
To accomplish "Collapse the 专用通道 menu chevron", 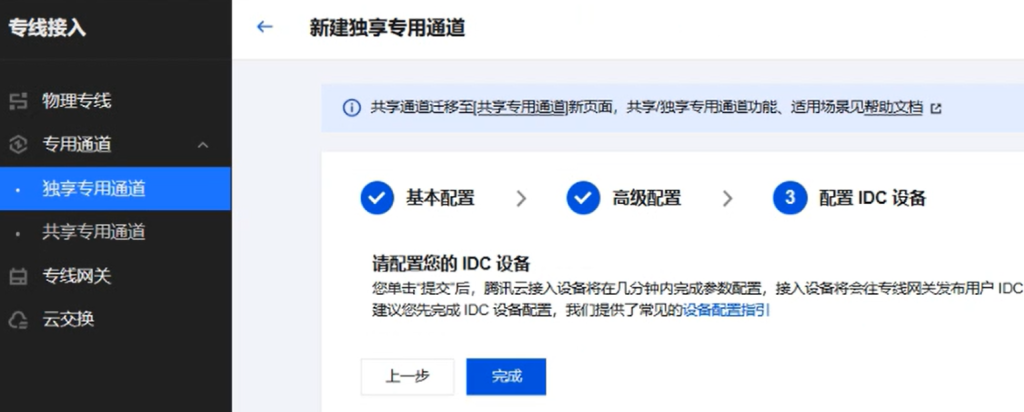I will [203, 145].
